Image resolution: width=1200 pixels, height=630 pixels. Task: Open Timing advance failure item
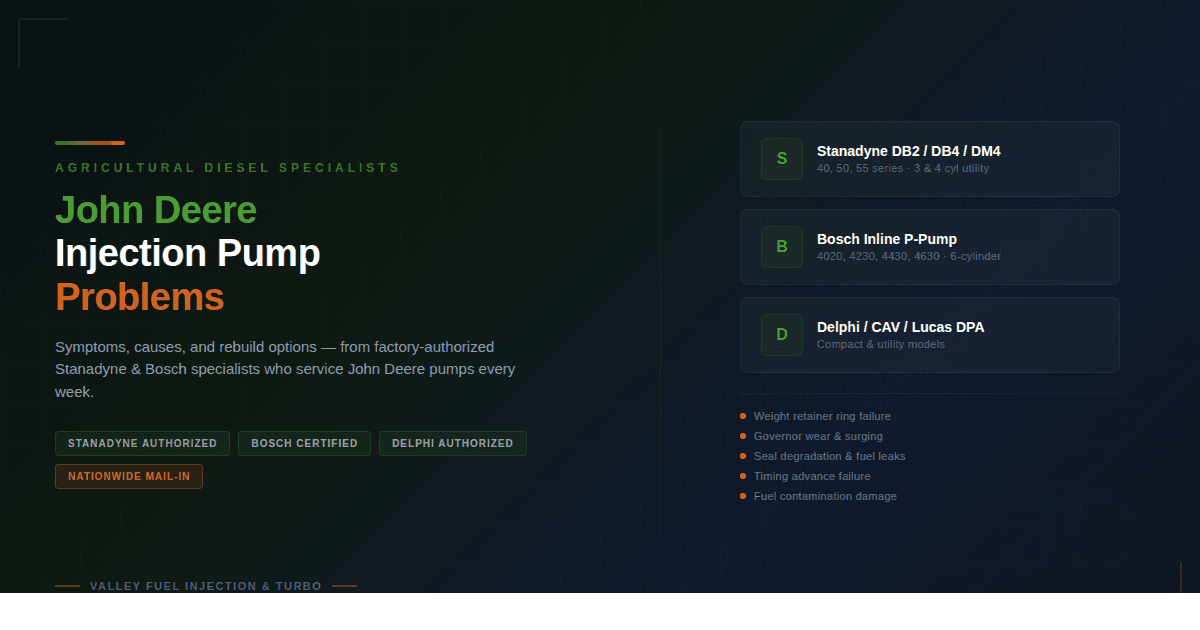click(811, 476)
